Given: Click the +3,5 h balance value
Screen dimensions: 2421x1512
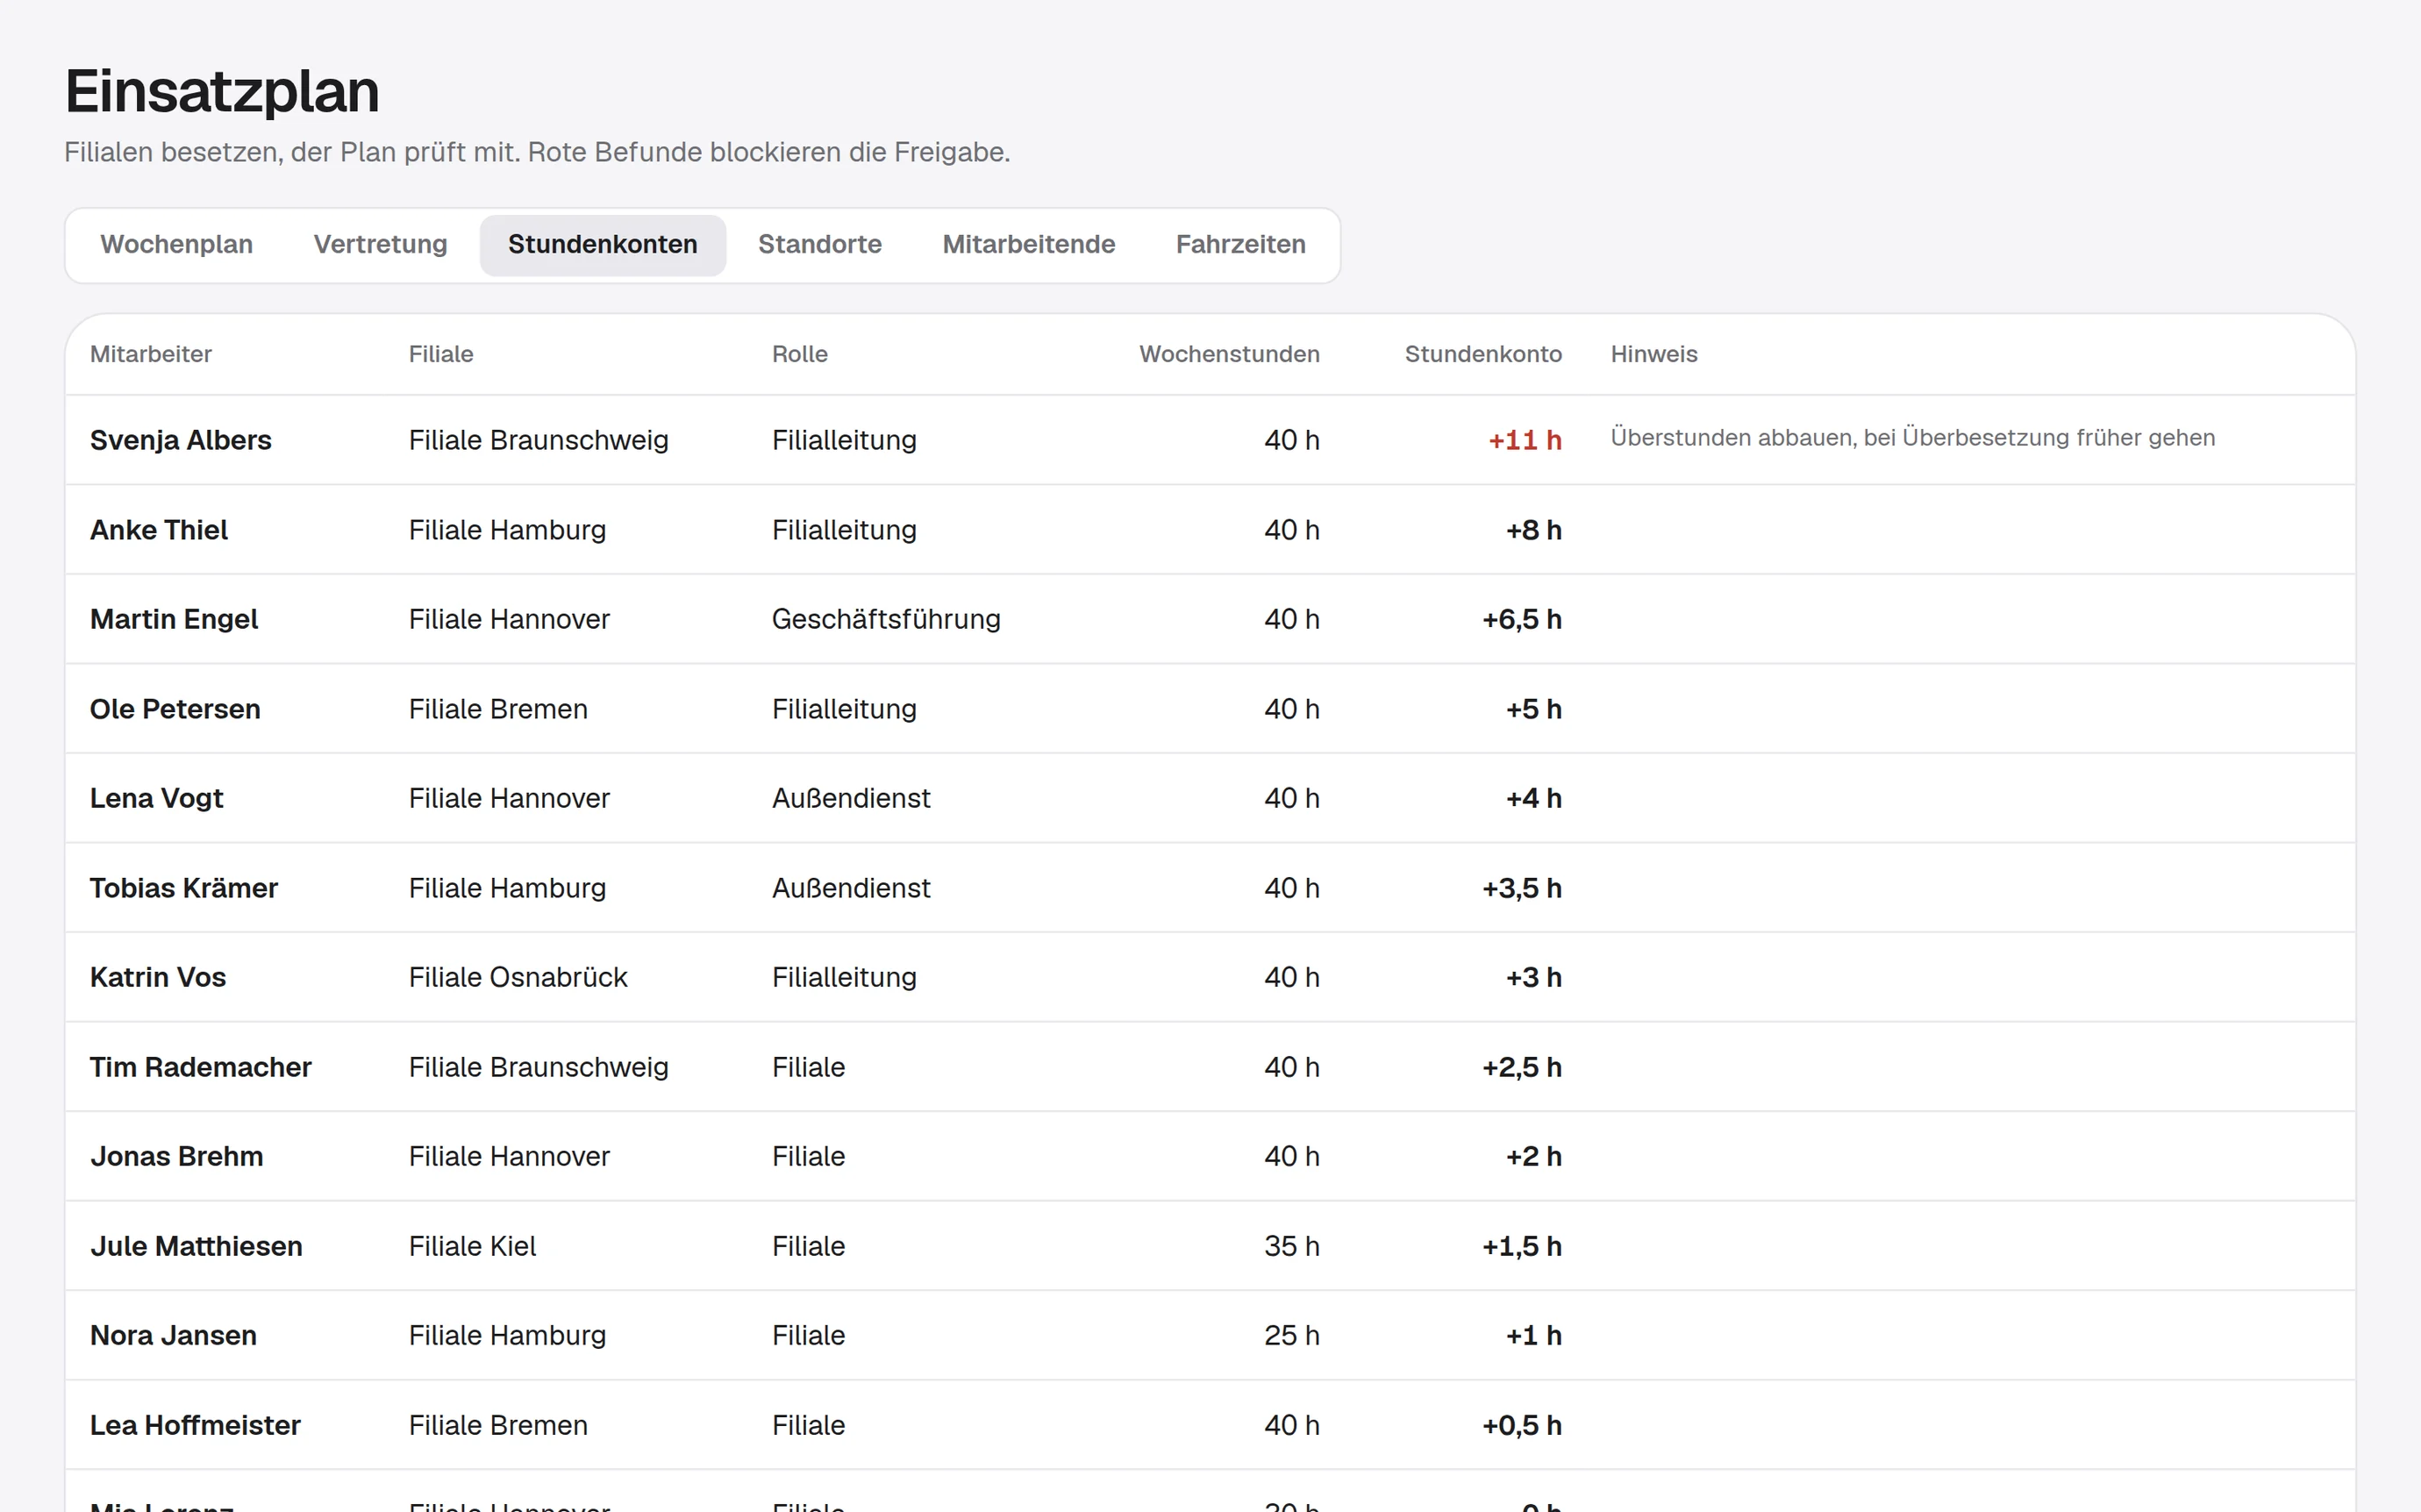Looking at the screenshot, I should 1521,888.
